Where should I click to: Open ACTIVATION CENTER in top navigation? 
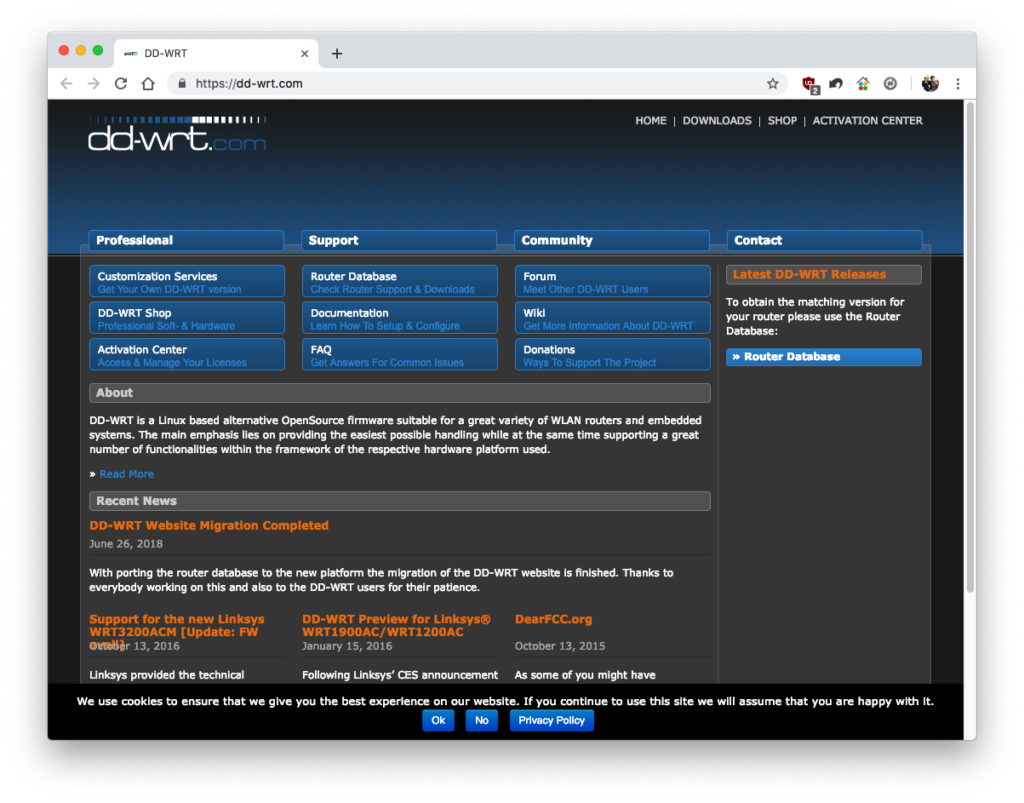(x=867, y=121)
